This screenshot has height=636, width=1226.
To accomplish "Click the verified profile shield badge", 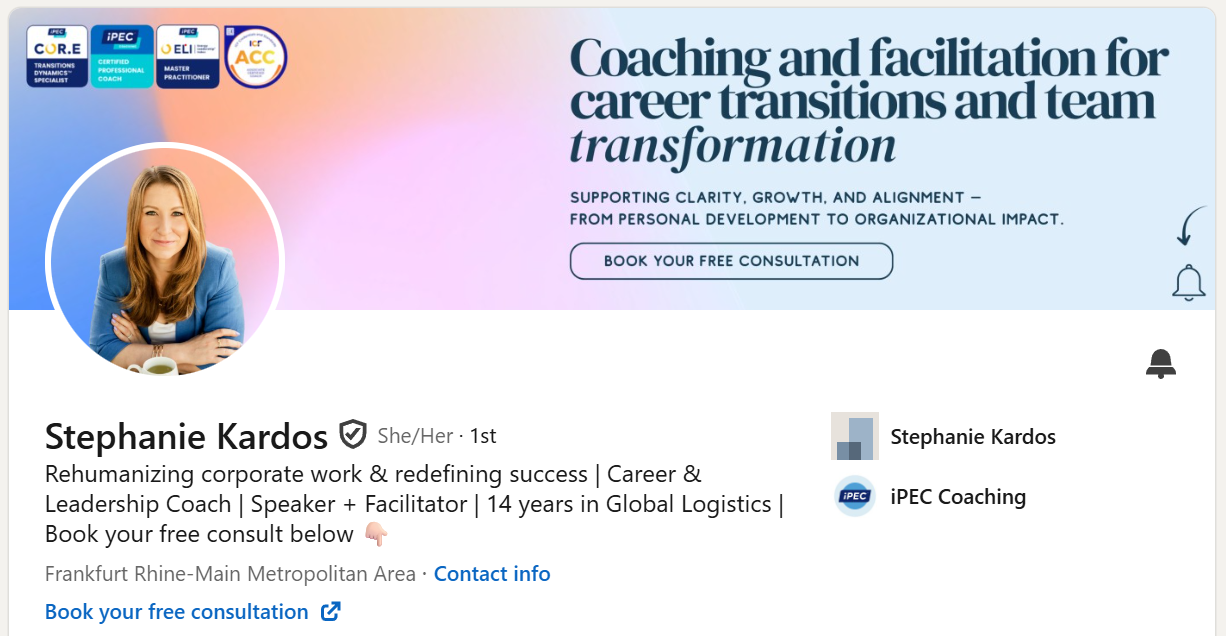I will point(354,434).
